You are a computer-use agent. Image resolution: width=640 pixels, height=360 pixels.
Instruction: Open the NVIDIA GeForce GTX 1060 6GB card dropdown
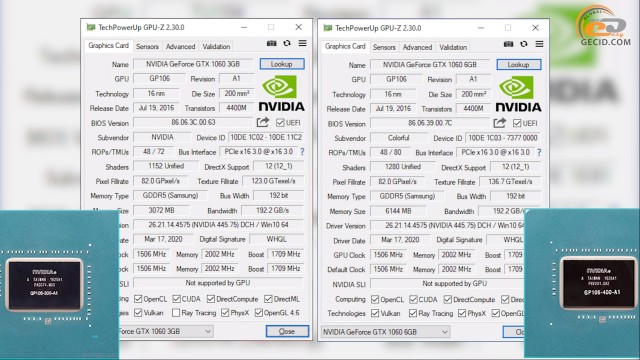pos(385,332)
